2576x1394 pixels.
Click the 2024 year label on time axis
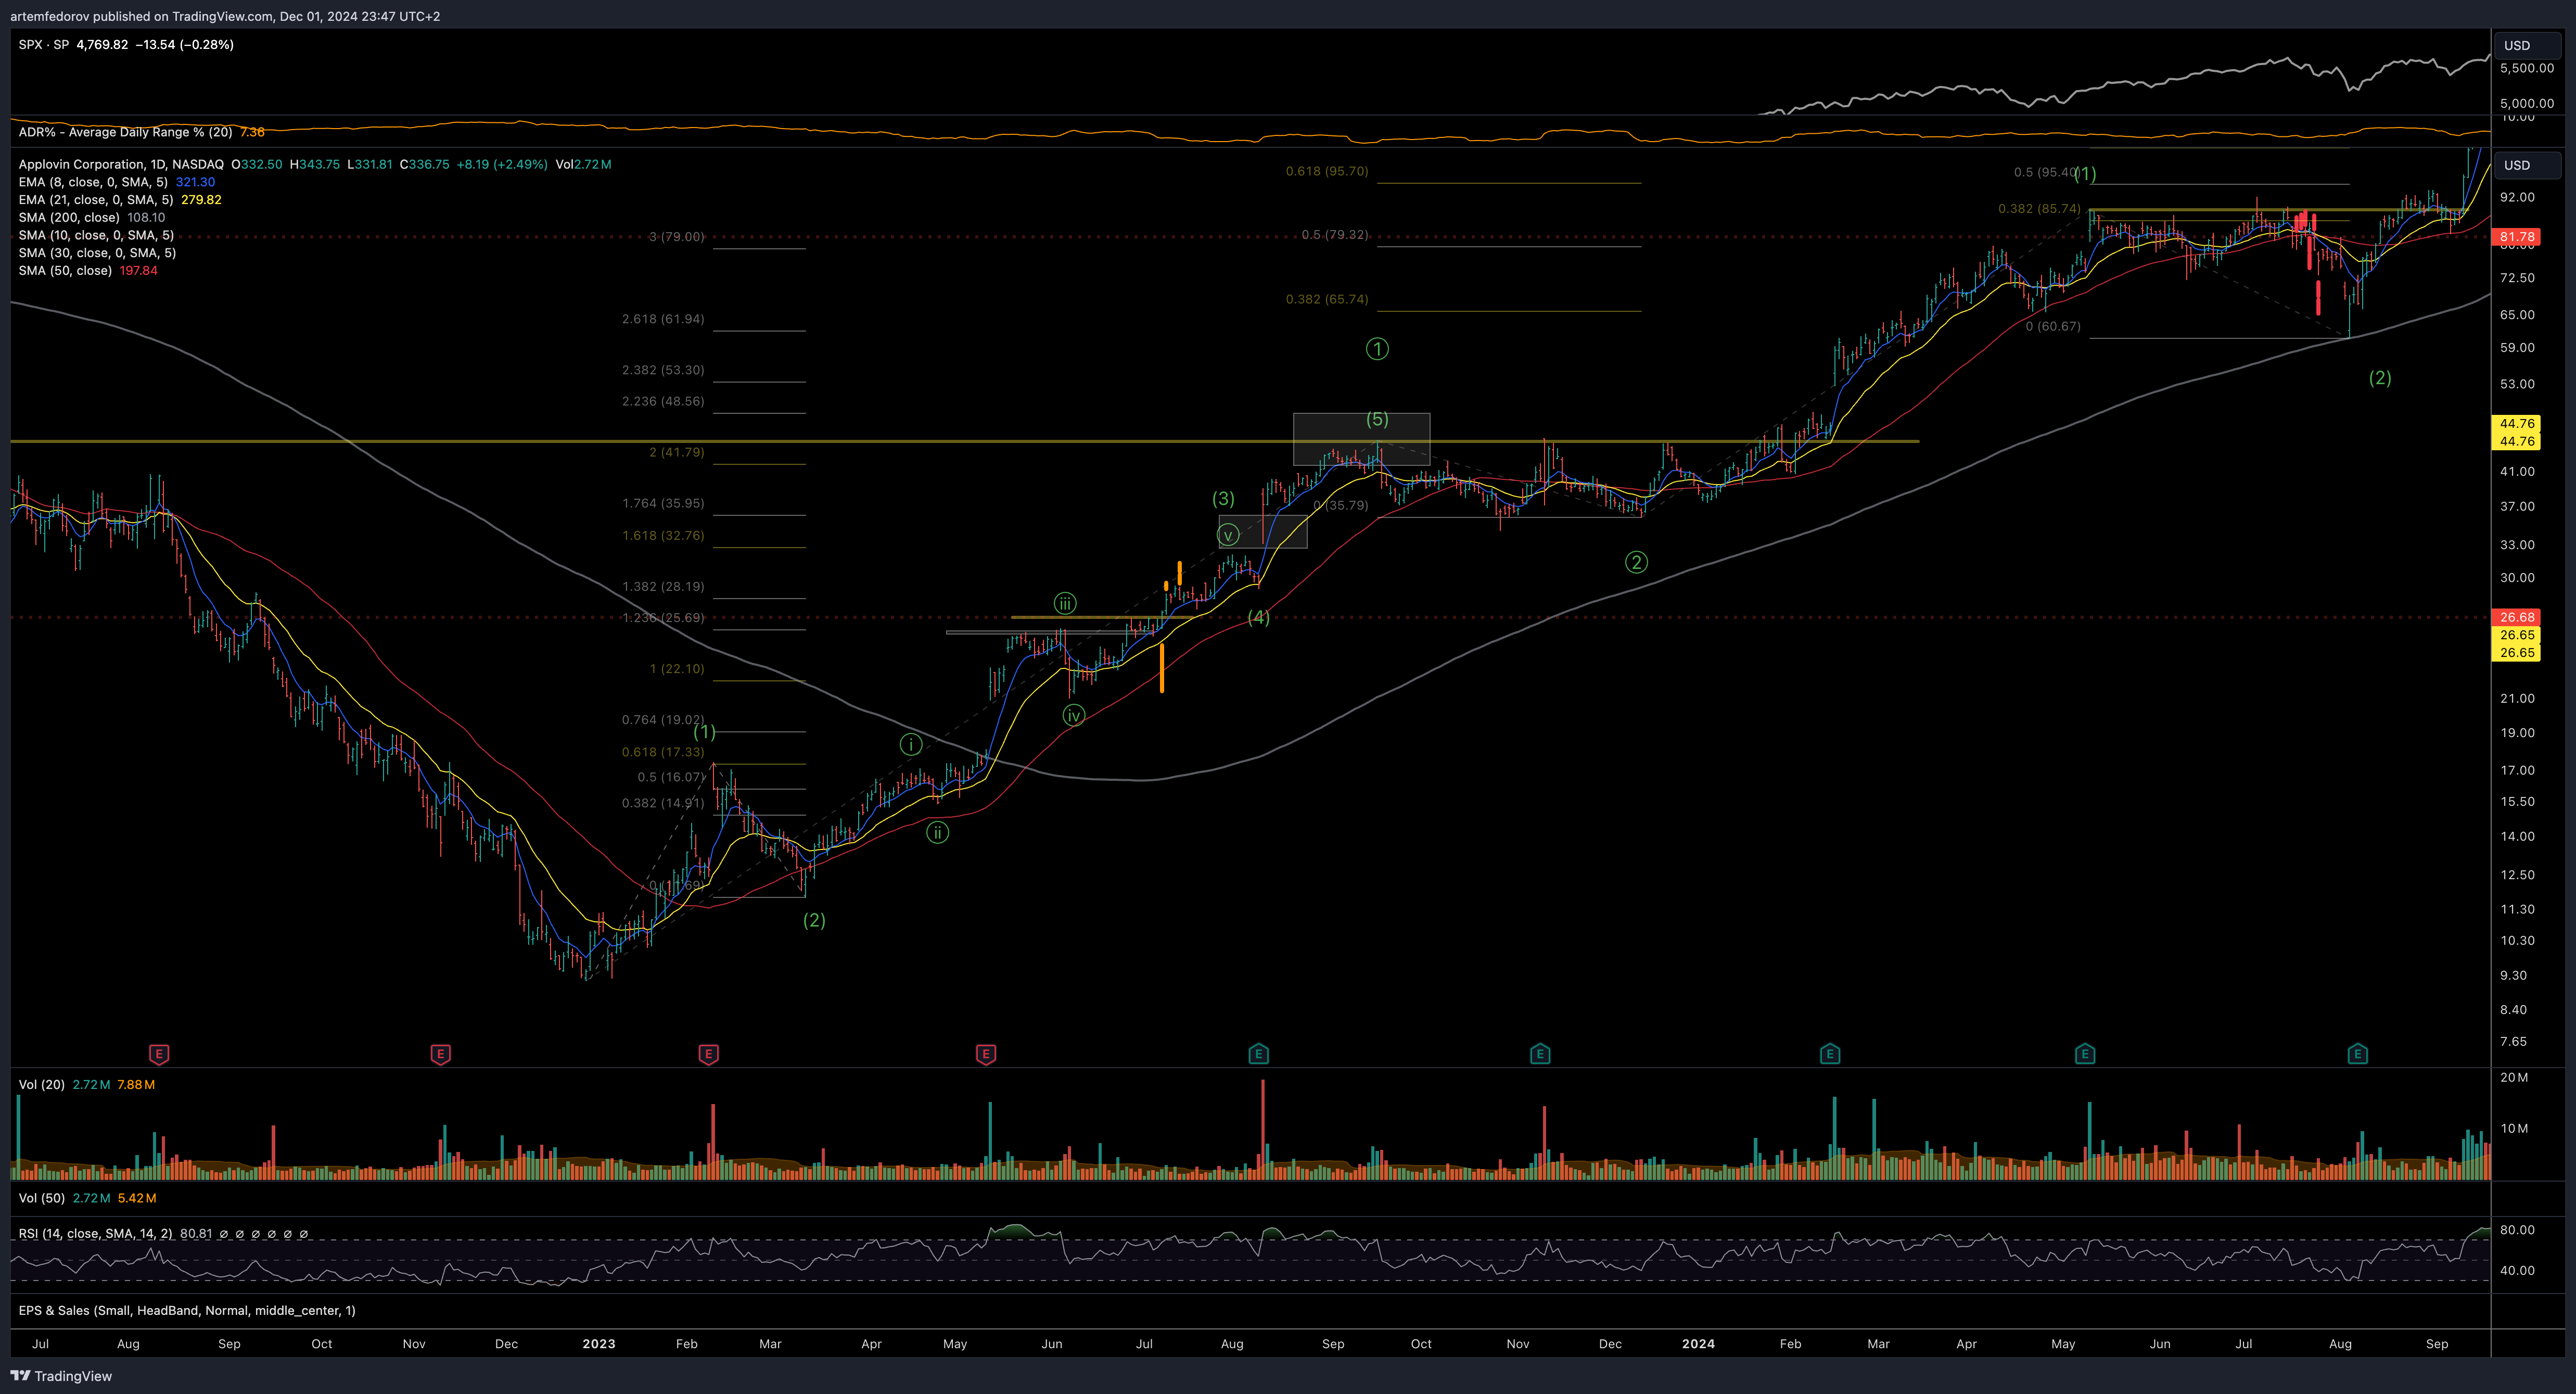pos(1698,1344)
